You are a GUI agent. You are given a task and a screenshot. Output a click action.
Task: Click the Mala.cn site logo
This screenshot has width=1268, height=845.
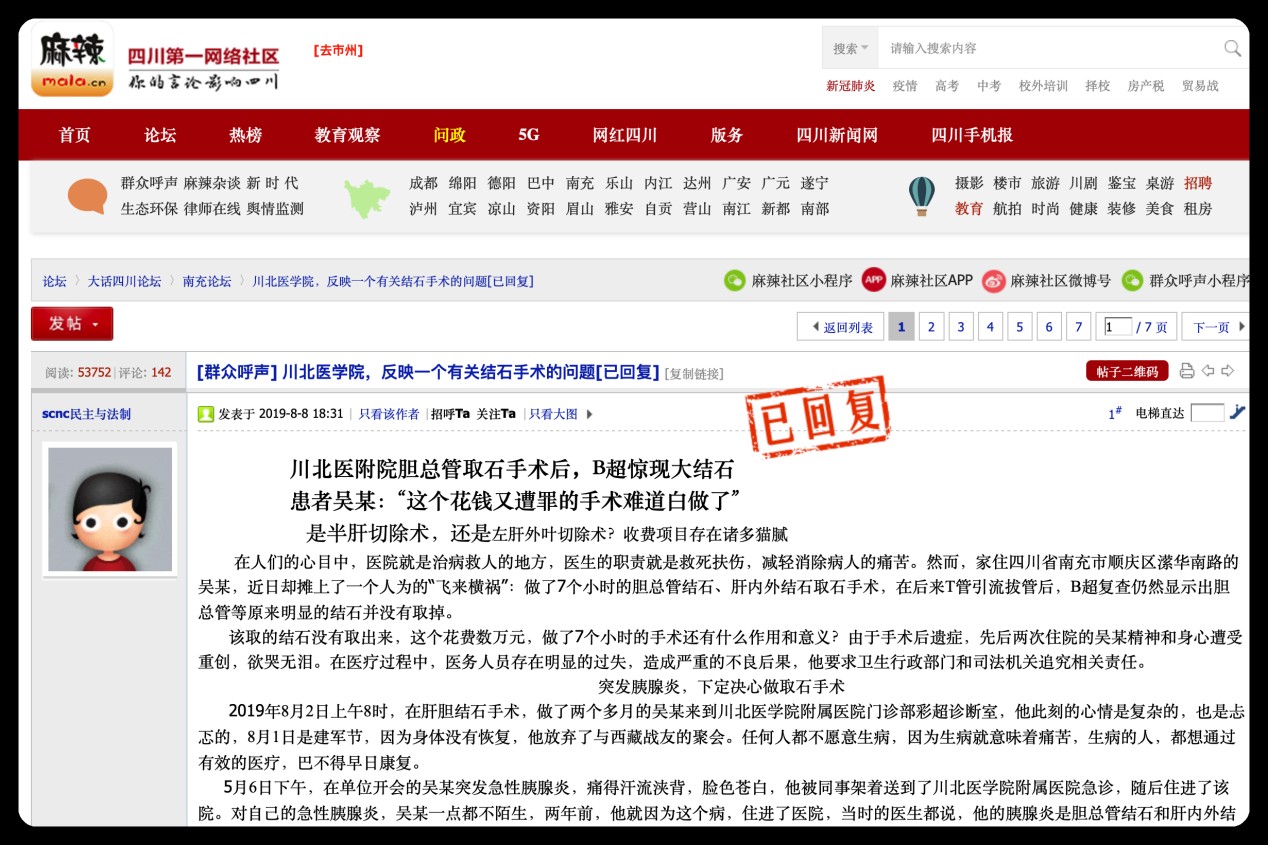coord(72,62)
